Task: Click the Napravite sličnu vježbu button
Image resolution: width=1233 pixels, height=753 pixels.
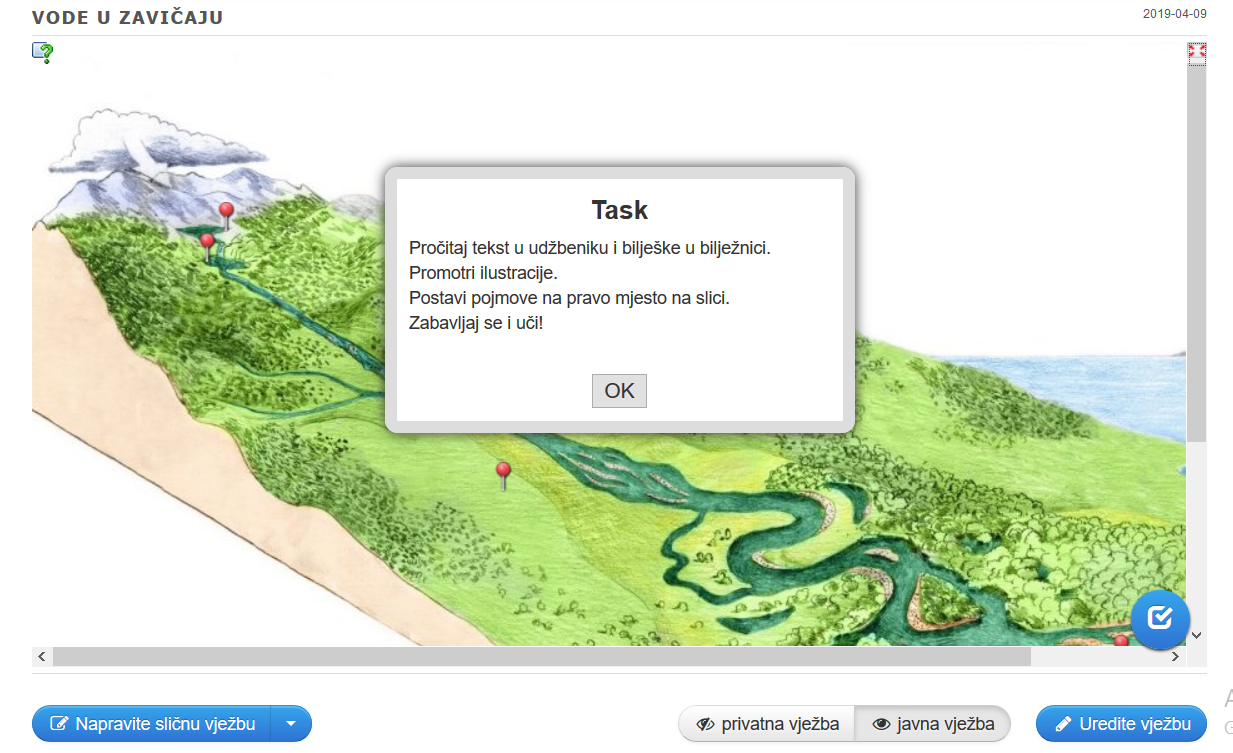Action: pos(151,724)
